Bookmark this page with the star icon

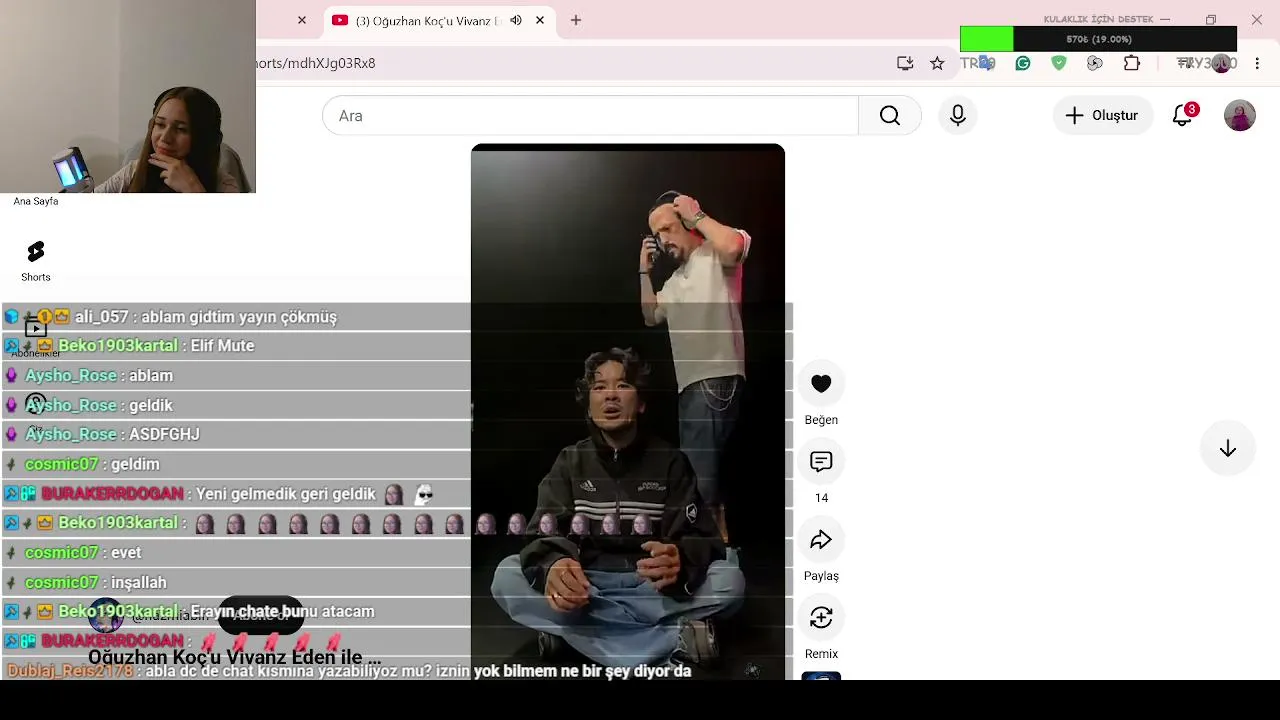(937, 63)
